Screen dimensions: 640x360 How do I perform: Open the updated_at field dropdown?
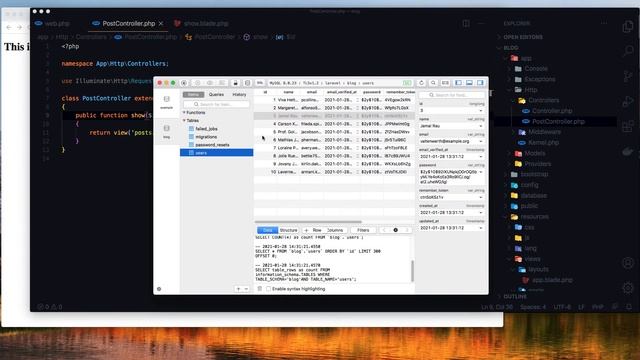coord(481,228)
